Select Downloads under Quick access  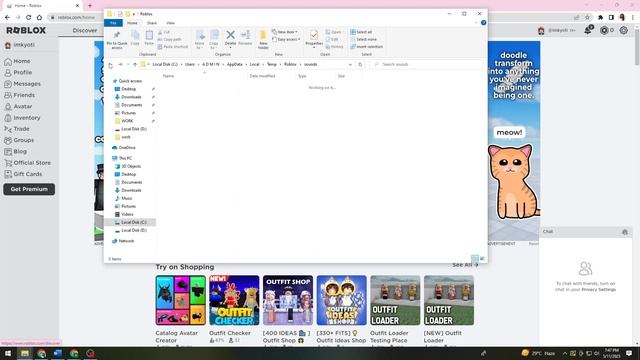[x=131, y=97]
